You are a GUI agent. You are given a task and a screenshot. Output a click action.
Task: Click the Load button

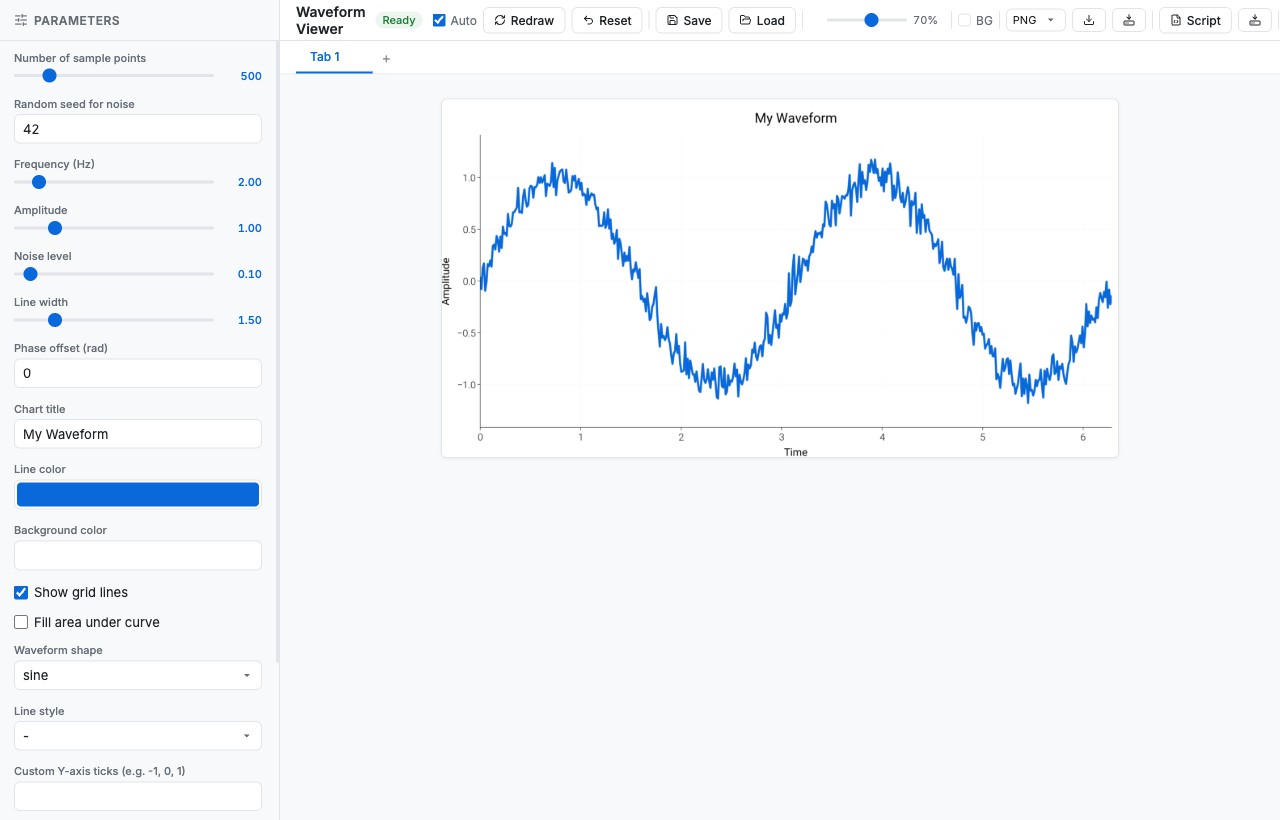762,20
